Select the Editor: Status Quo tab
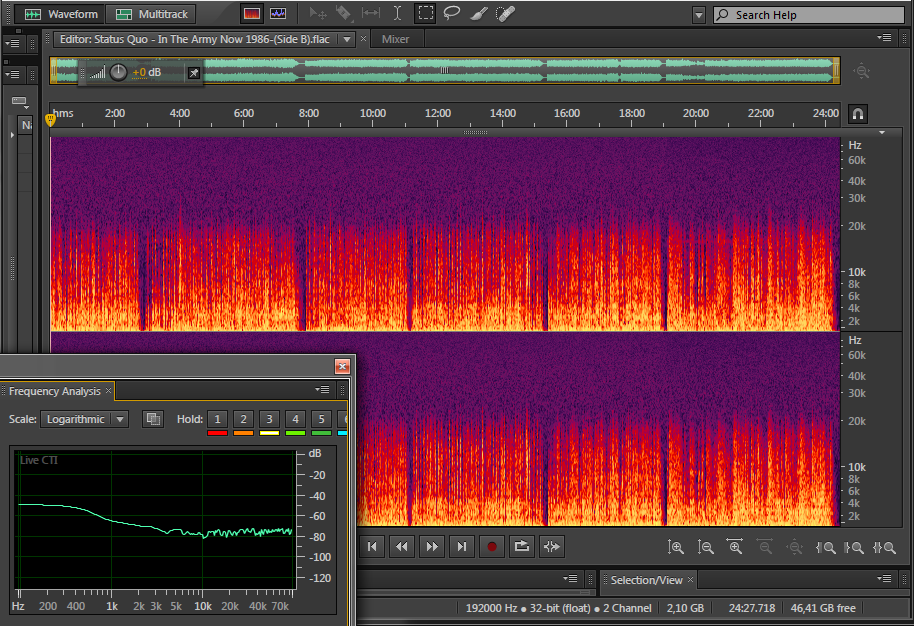 (x=195, y=39)
